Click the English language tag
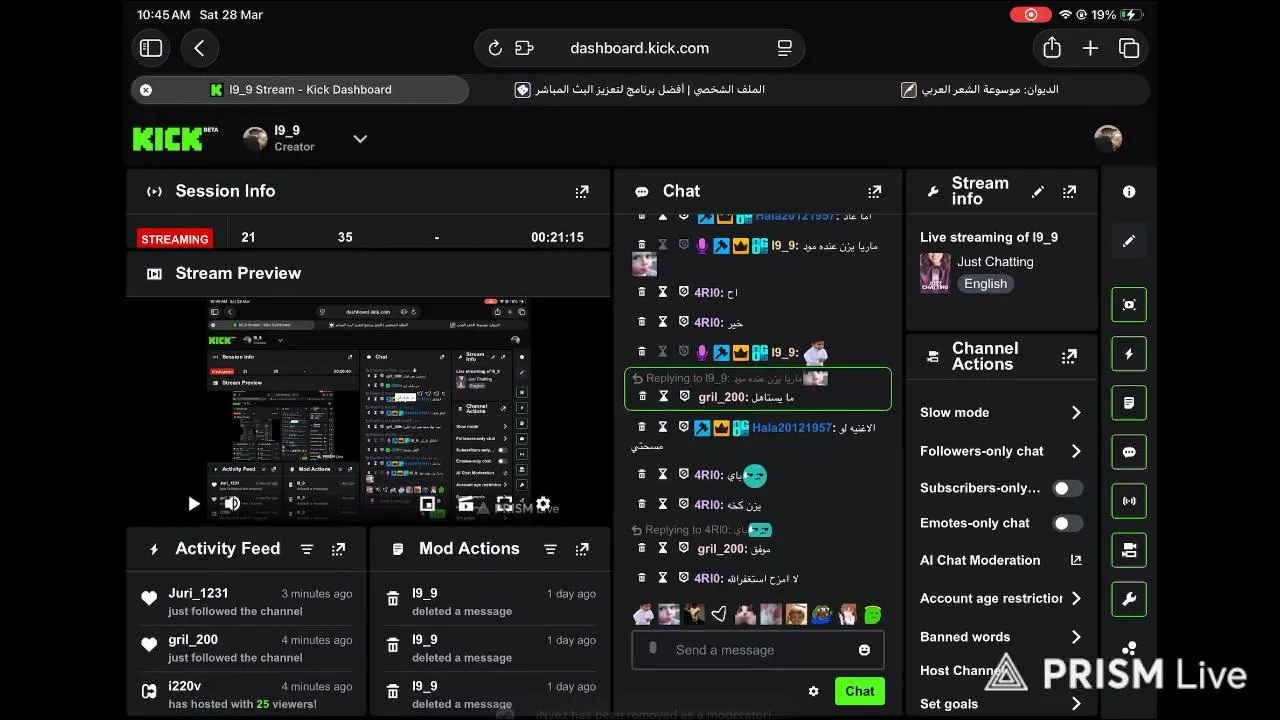 986,284
